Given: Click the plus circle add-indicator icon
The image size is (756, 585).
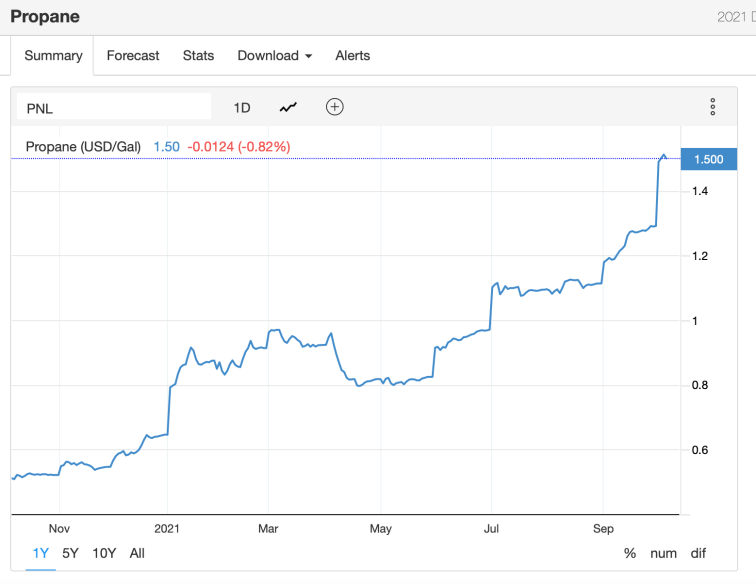Looking at the screenshot, I should tap(335, 107).
